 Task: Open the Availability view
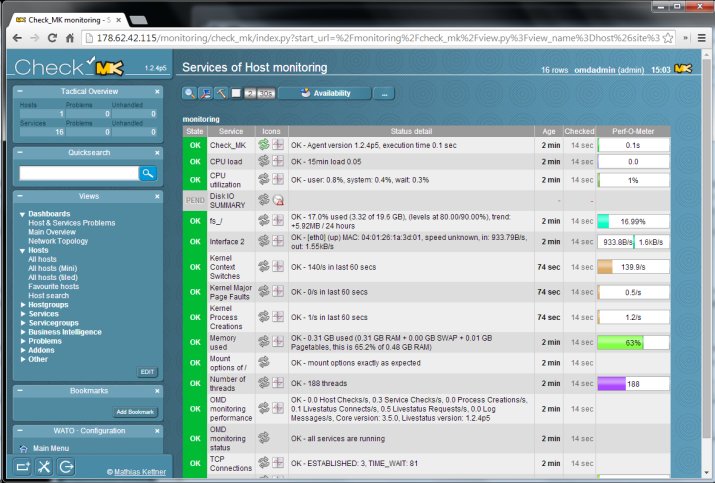click(325, 93)
